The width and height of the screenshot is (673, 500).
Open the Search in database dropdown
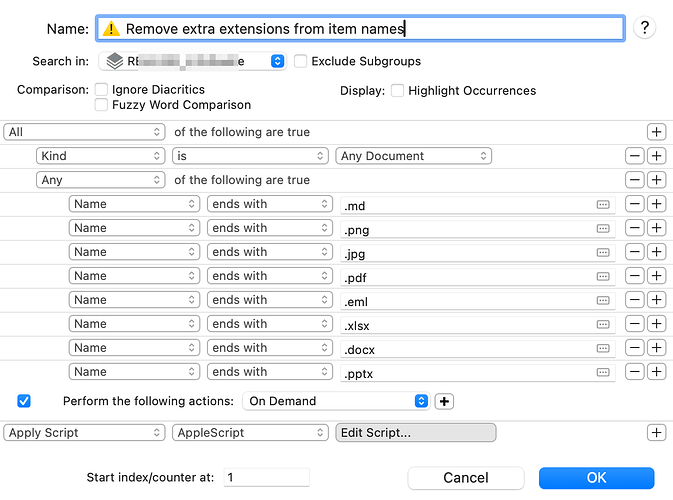pyautogui.click(x=192, y=61)
